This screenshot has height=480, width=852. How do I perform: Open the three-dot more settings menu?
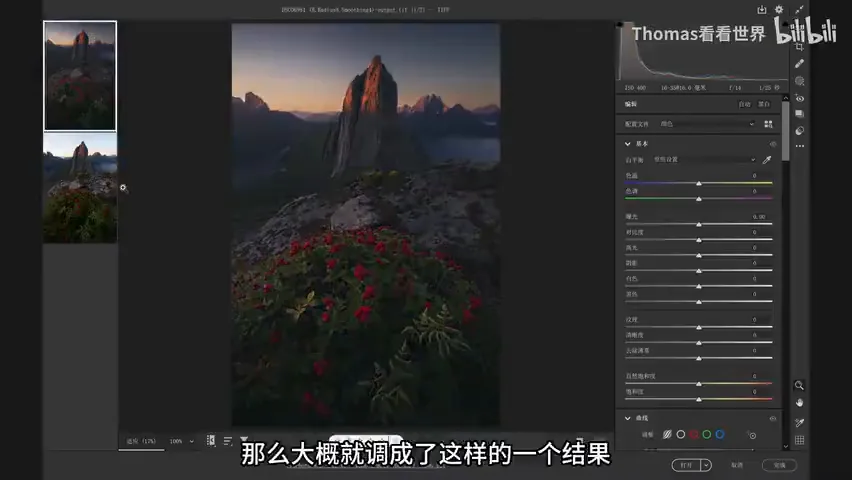[x=799, y=146]
